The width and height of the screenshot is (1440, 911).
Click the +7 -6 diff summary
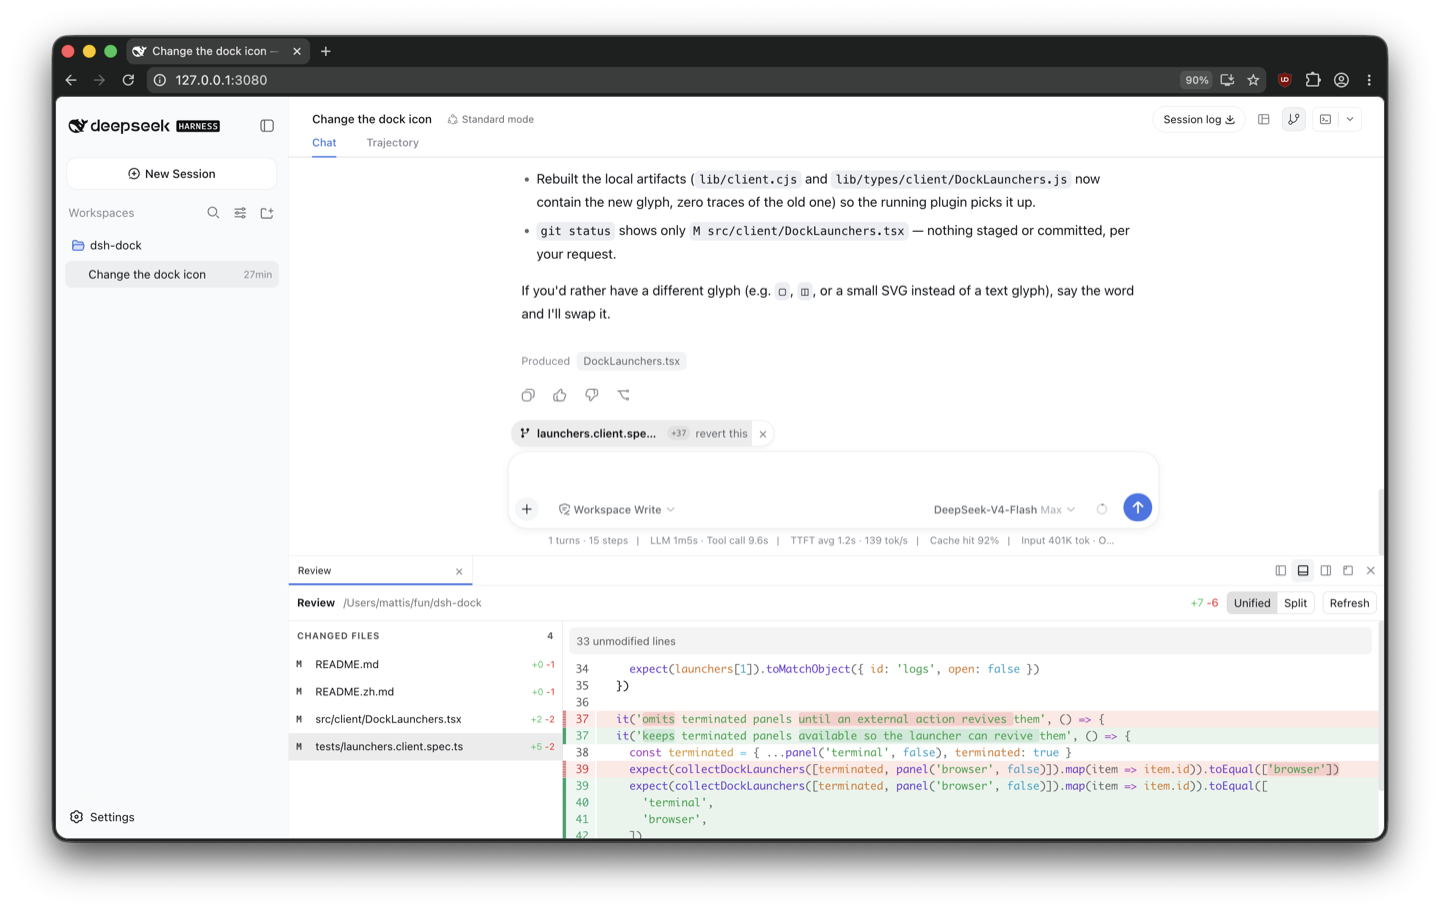pos(1204,603)
